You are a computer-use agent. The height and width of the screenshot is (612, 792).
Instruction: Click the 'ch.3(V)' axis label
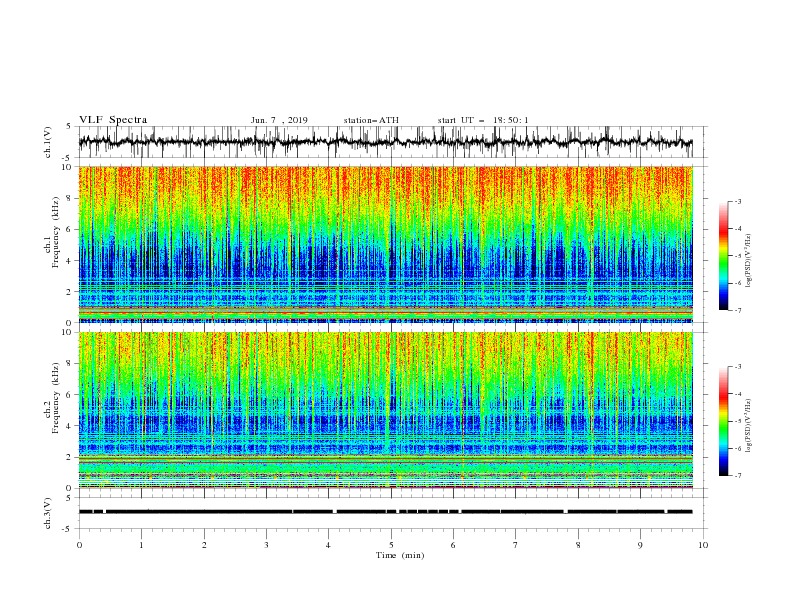click(48, 513)
